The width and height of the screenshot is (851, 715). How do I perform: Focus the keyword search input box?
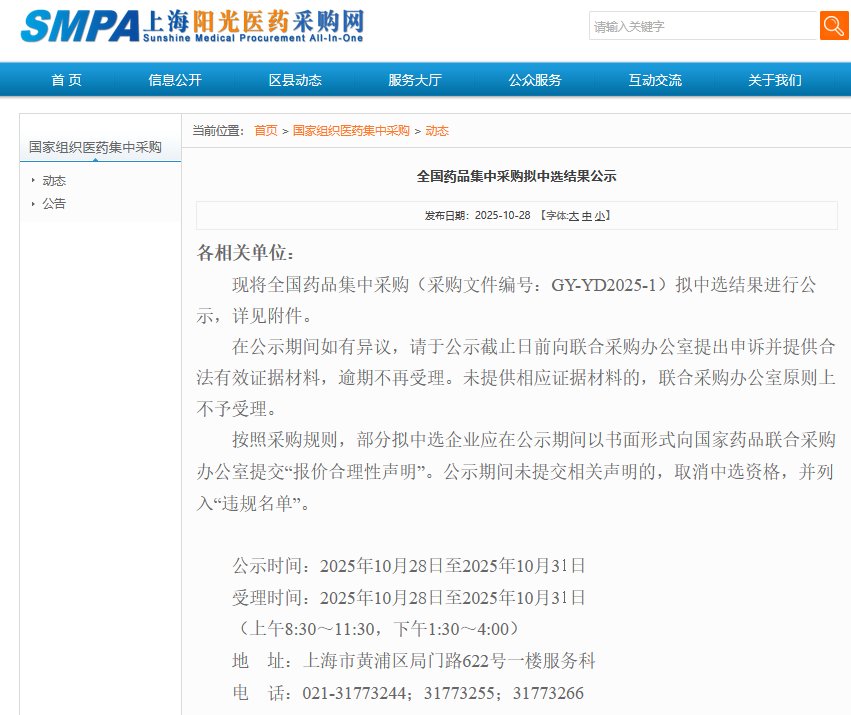click(x=703, y=27)
